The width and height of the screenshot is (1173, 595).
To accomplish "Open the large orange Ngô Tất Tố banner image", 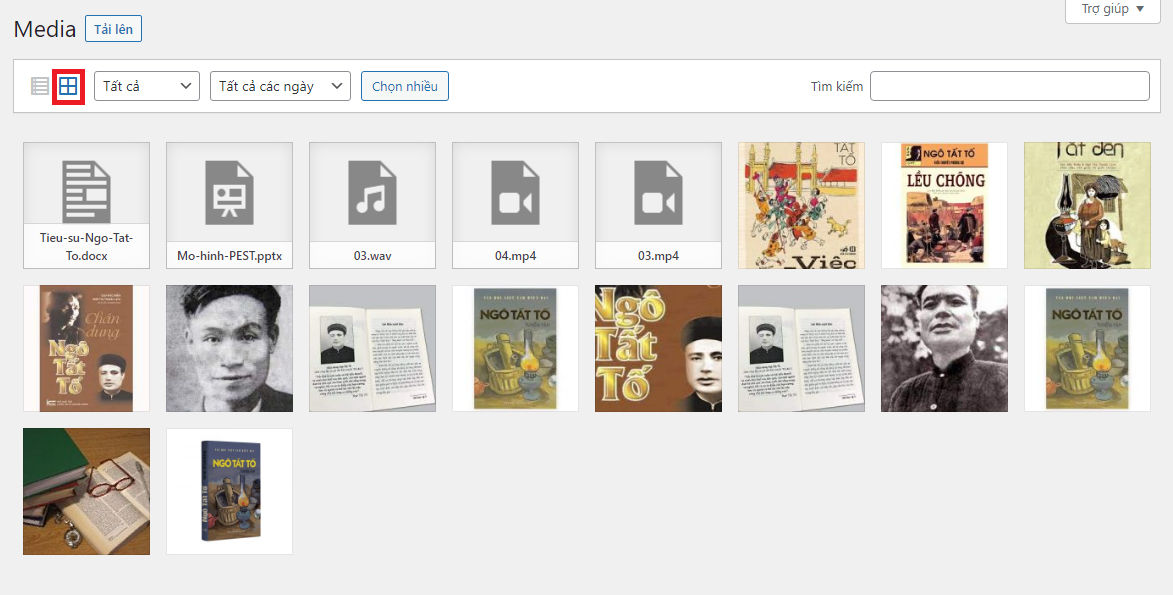I will [x=658, y=348].
